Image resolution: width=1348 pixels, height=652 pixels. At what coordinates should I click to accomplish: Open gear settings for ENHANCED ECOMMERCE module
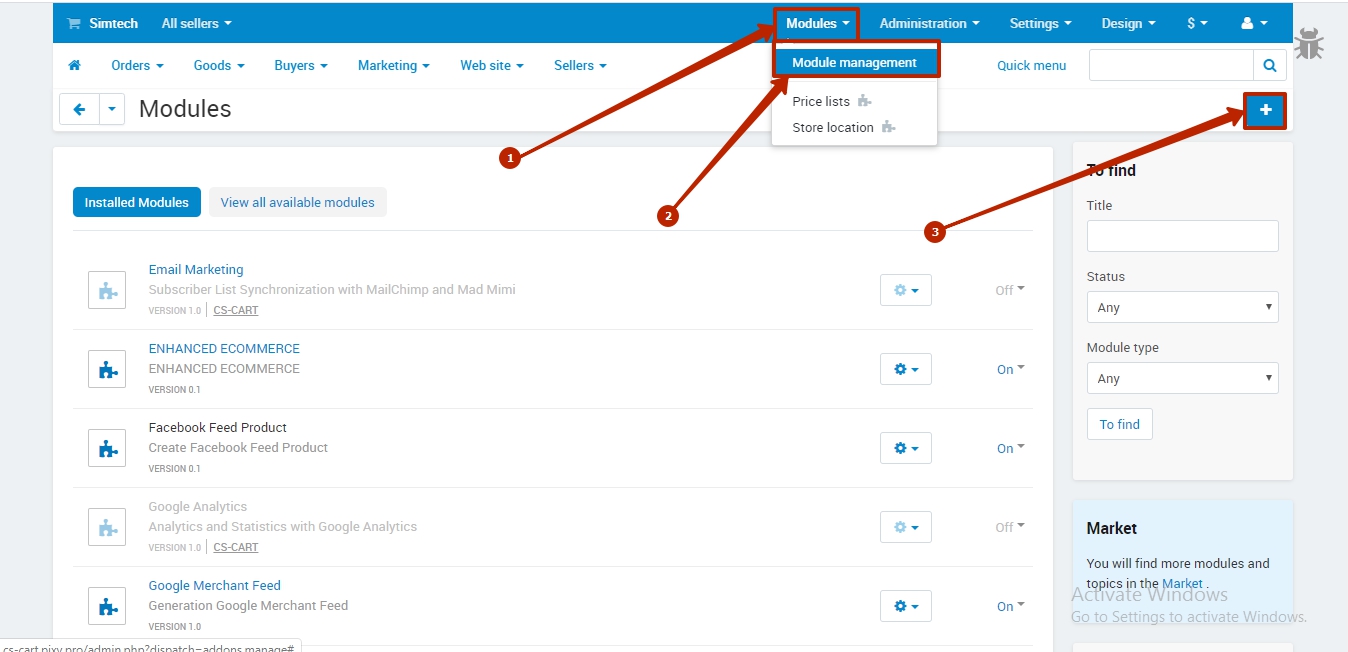[x=905, y=369]
